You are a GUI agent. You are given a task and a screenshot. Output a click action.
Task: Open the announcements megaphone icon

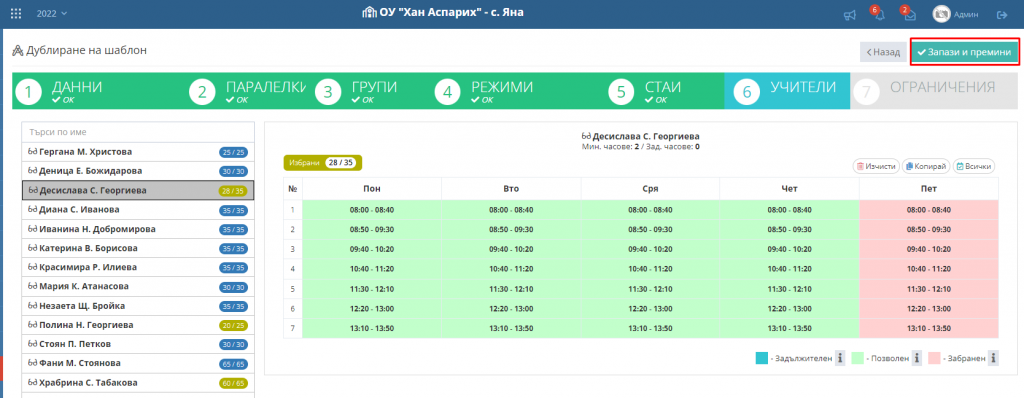coord(850,15)
